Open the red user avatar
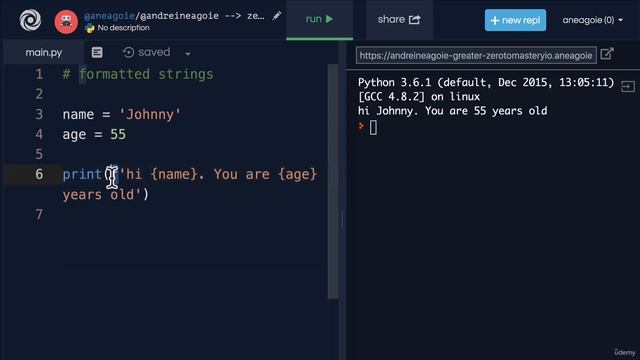Image resolution: width=640 pixels, height=360 pixels. tap(66, 22)
